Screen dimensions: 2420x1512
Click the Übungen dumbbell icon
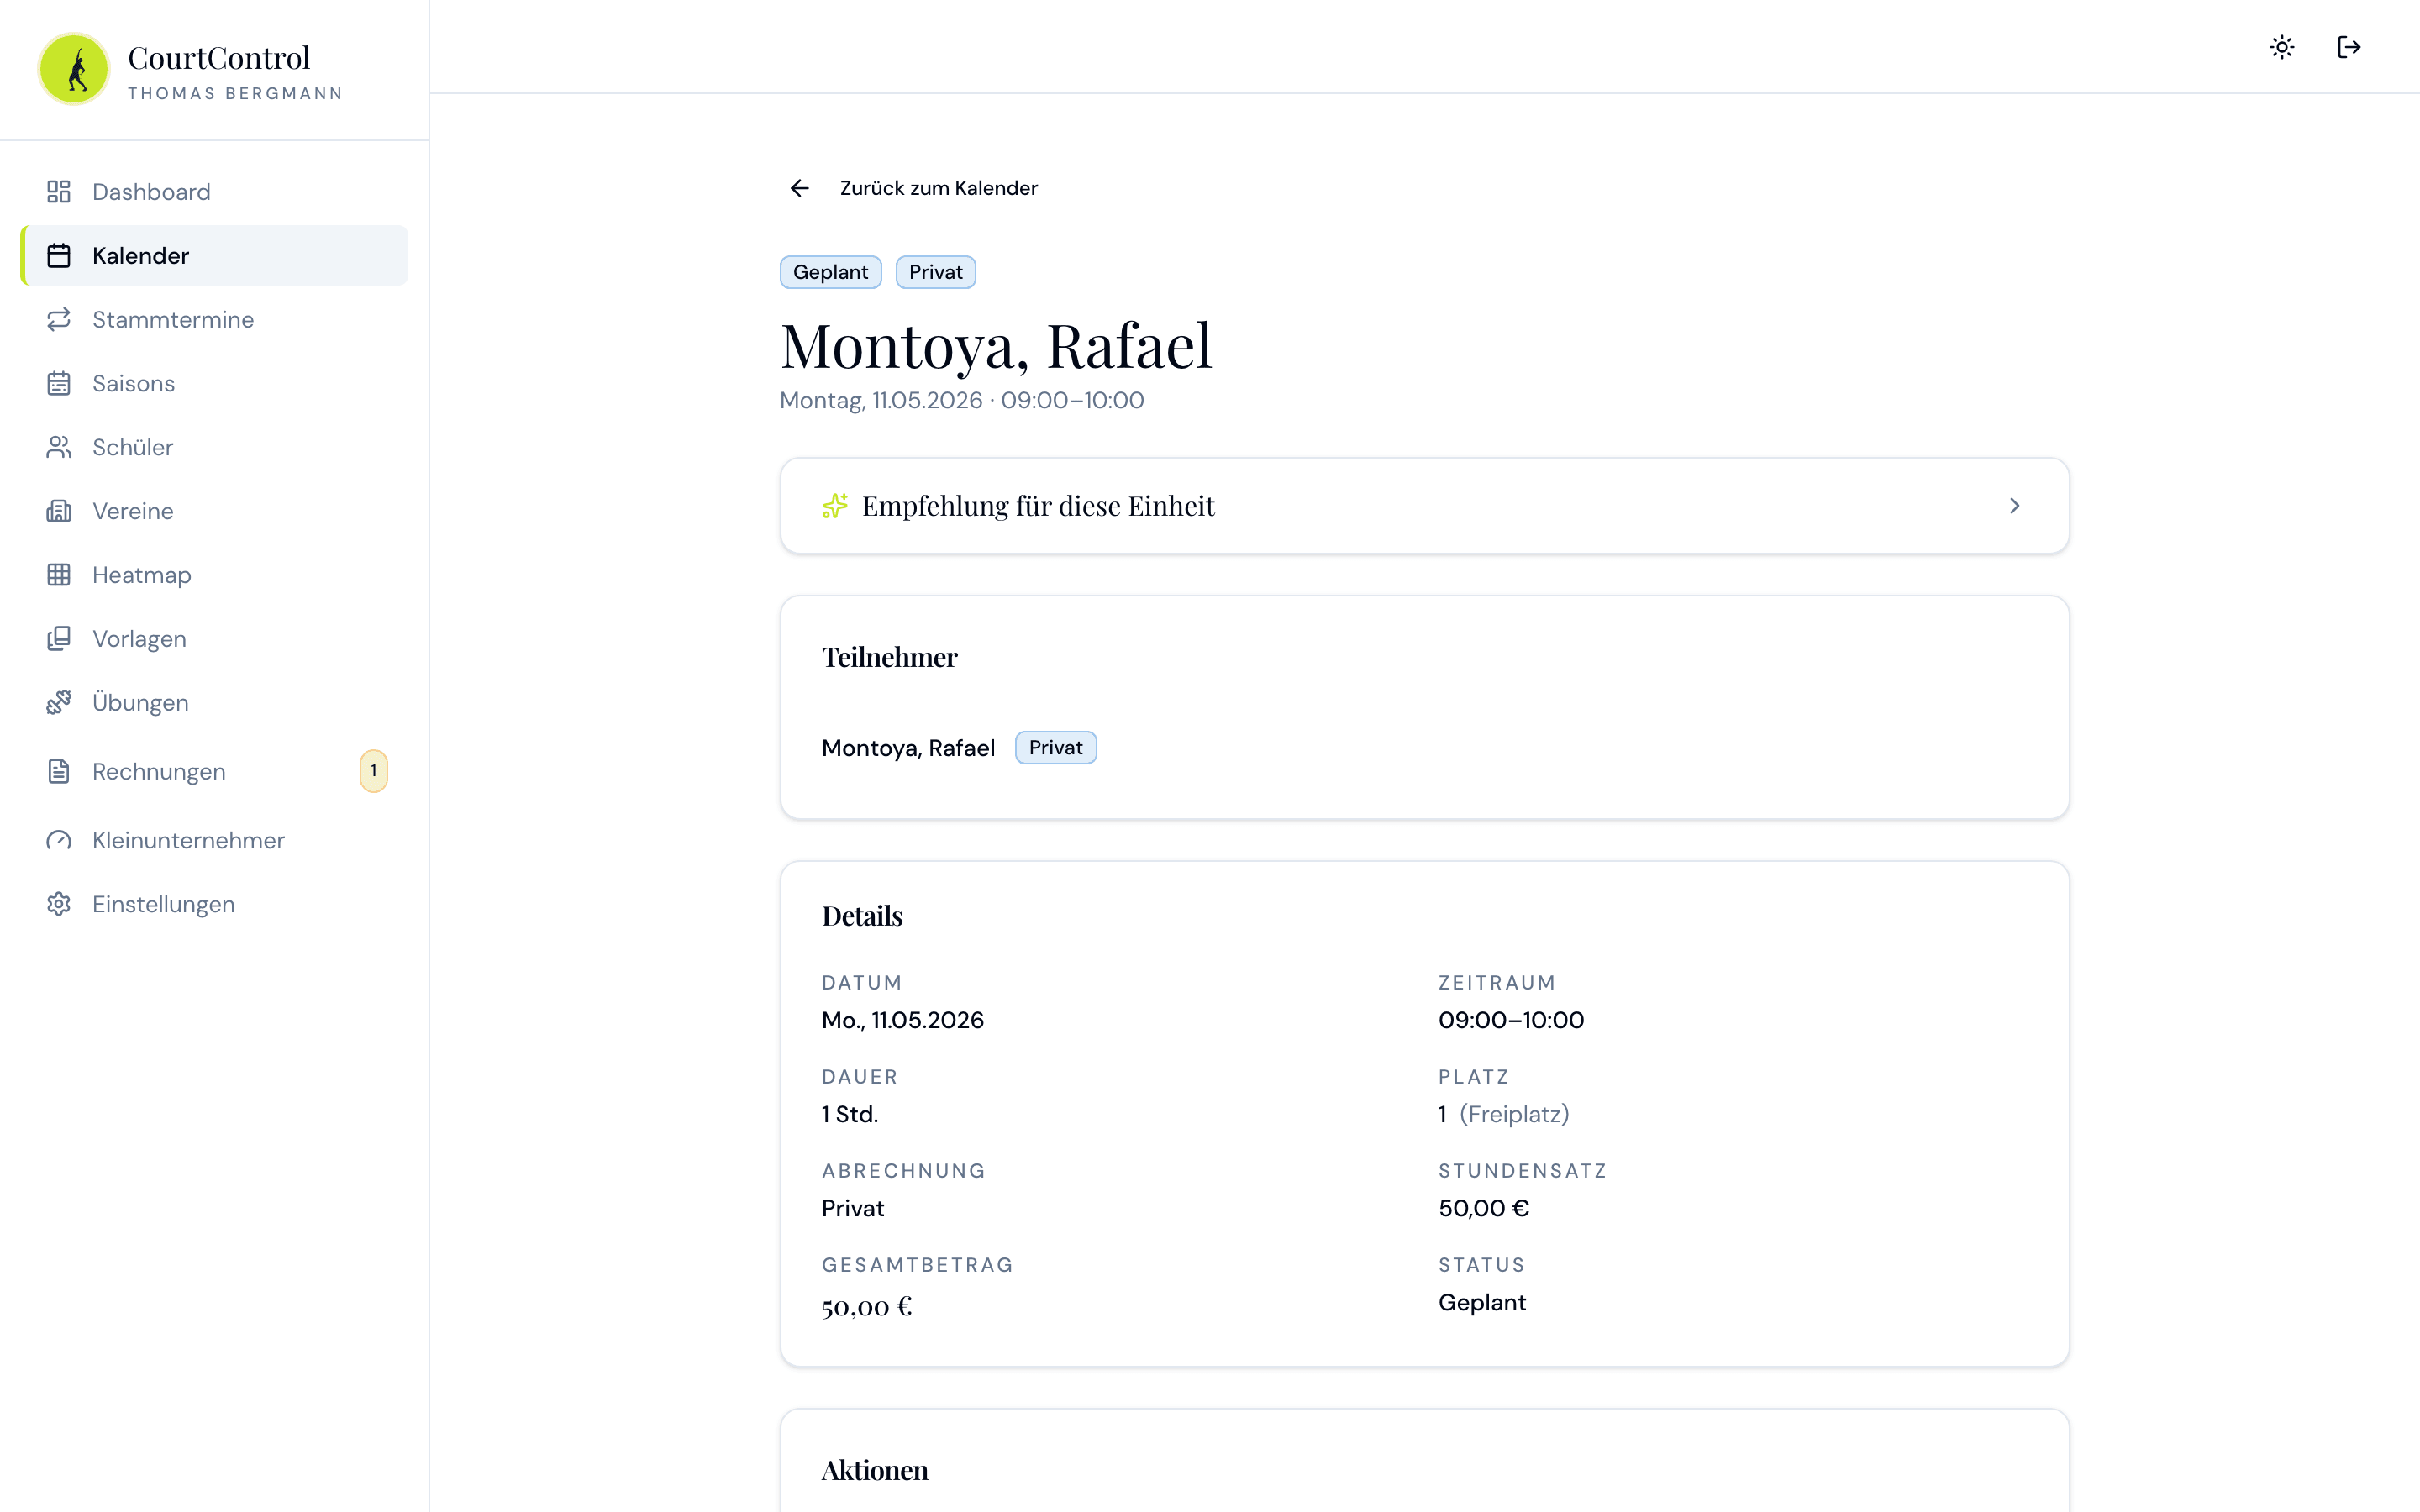coord(59,703)
